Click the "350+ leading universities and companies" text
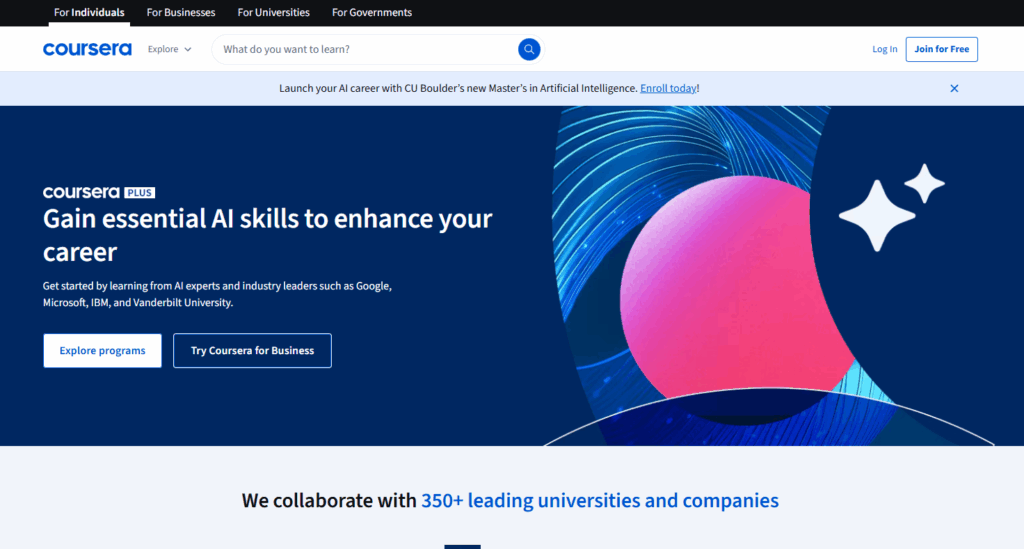The height and width of the screenshot is (549, 1024). coord(599,500)
